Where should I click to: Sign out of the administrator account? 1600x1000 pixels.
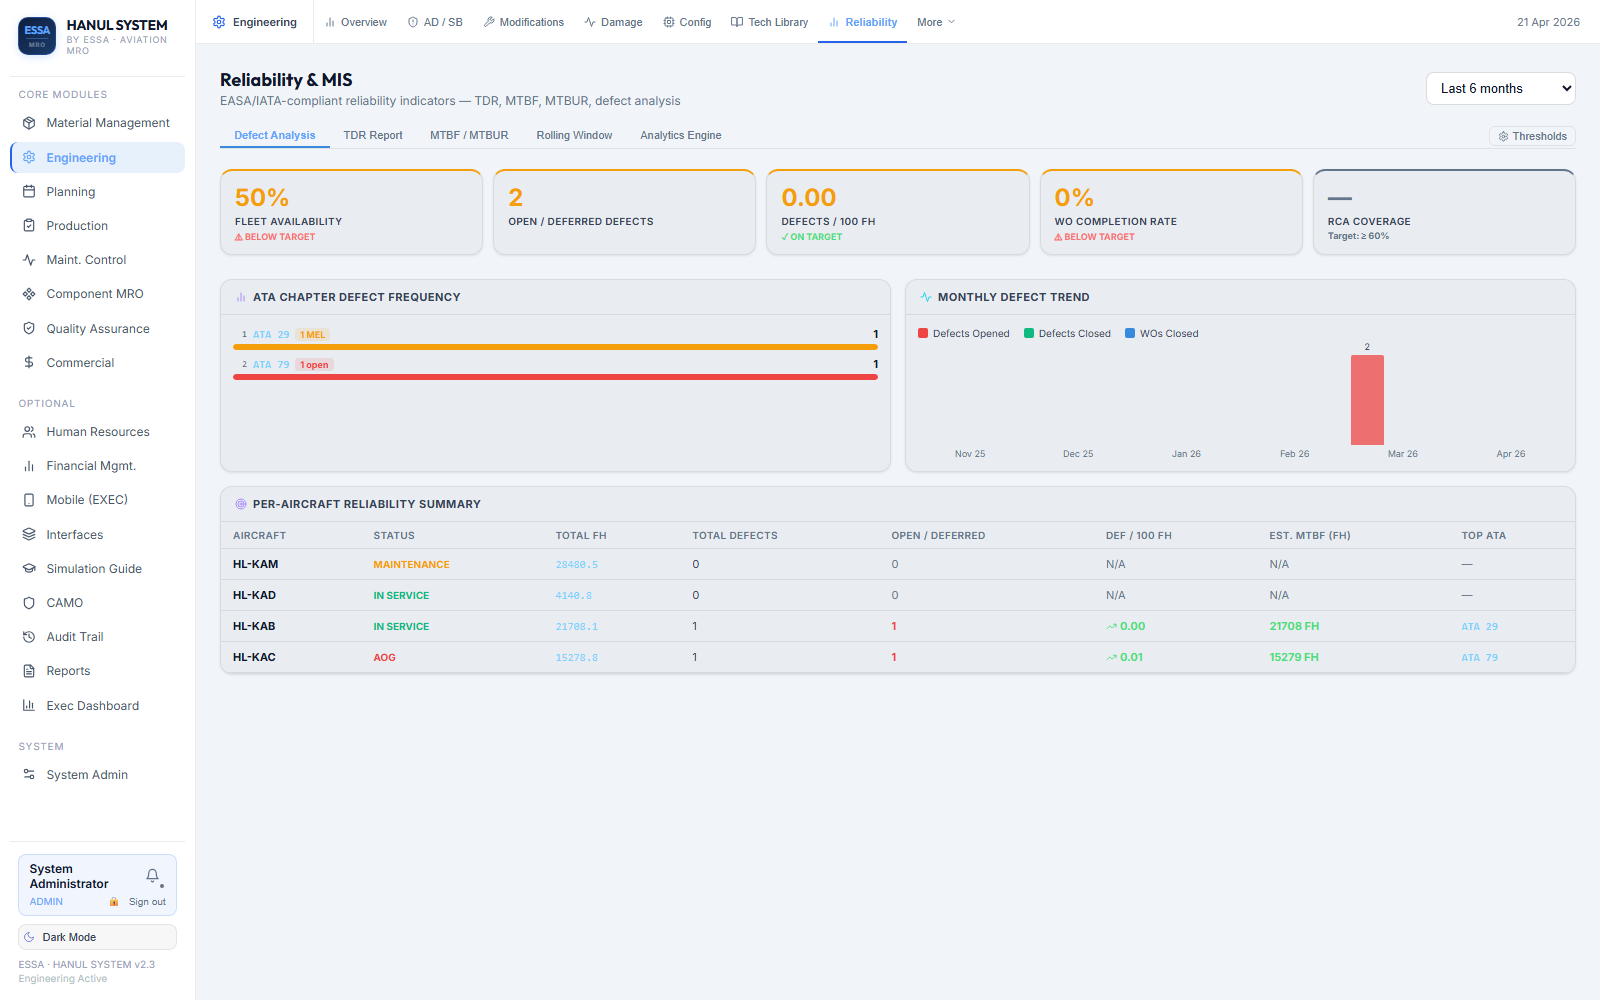tap(147, 902)
